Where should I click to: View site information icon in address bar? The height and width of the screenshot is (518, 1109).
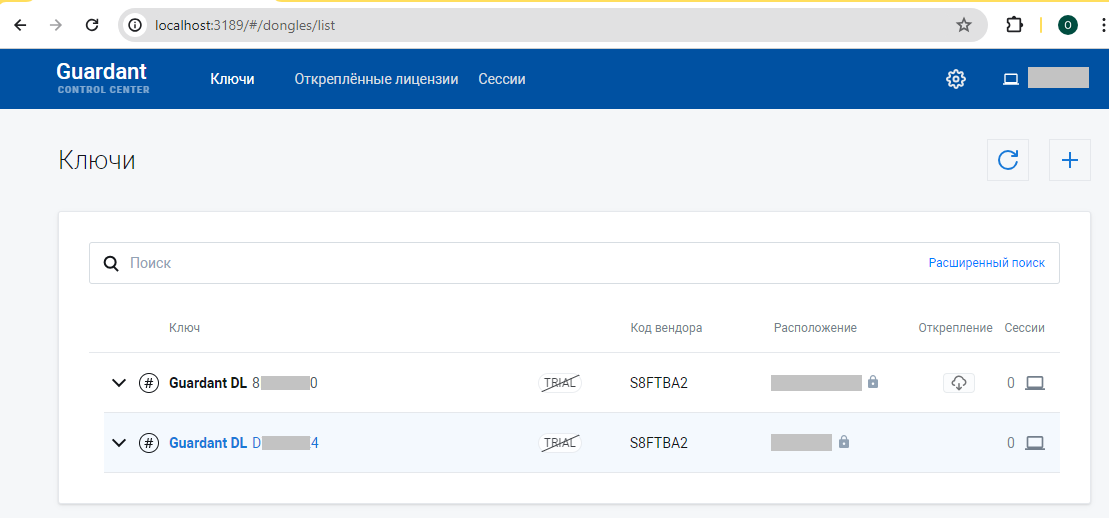click(x=135, y=25)
